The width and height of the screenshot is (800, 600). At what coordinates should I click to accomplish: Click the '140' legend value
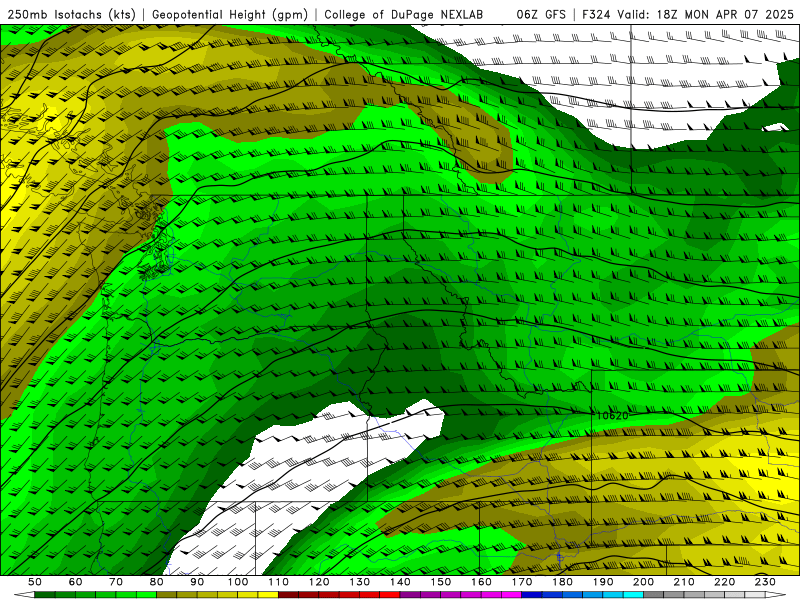click(x=400, y=582)
